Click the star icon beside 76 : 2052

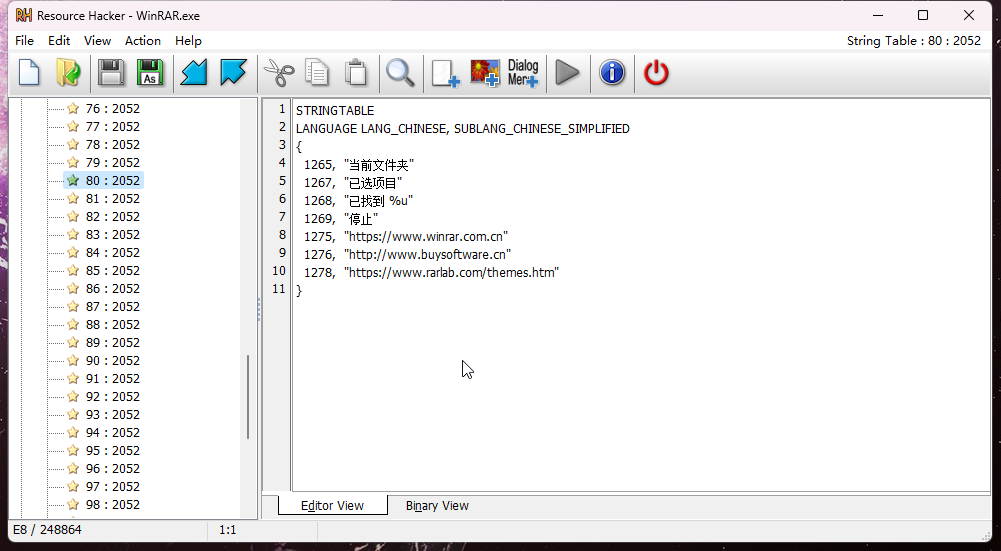click(x=73, y=109)
